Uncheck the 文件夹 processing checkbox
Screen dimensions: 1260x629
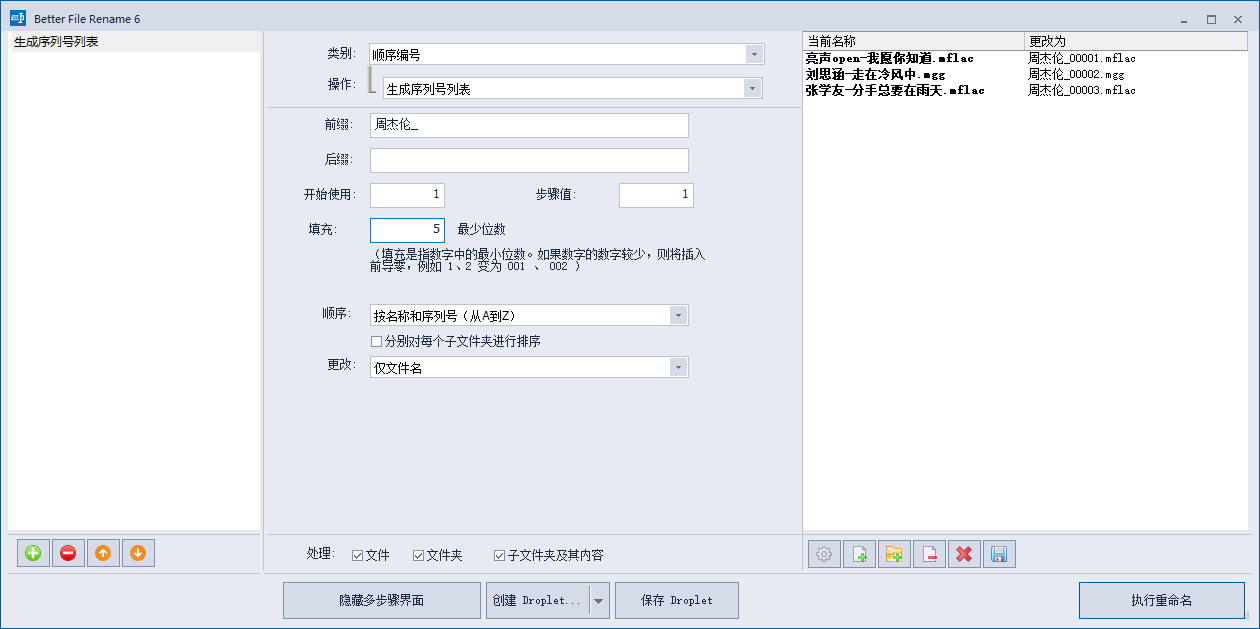point(419,555)
